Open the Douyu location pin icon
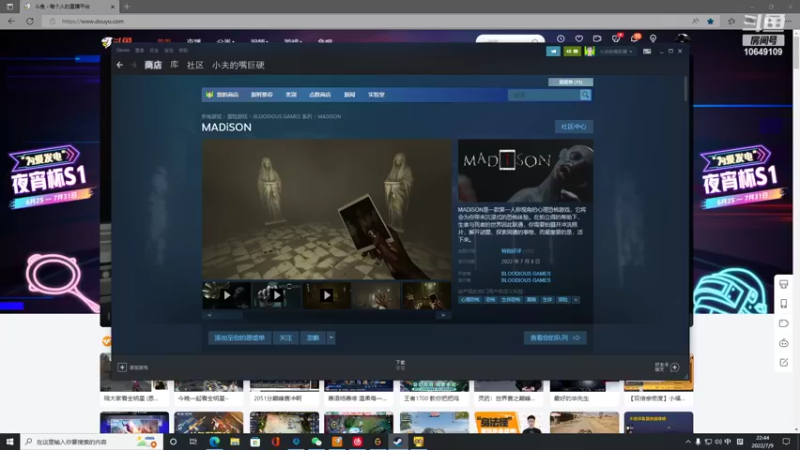 coord(653,39)
